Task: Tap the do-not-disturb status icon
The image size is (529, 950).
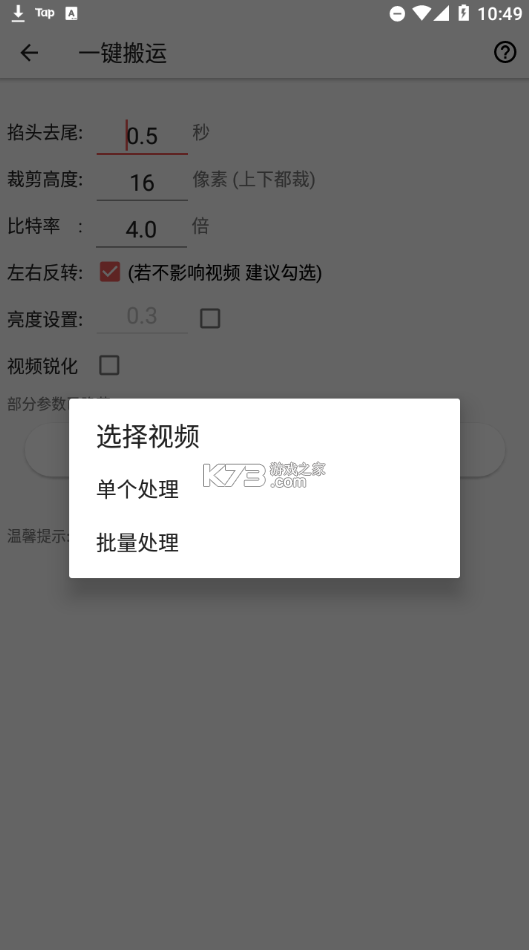Action: point(397,13)
